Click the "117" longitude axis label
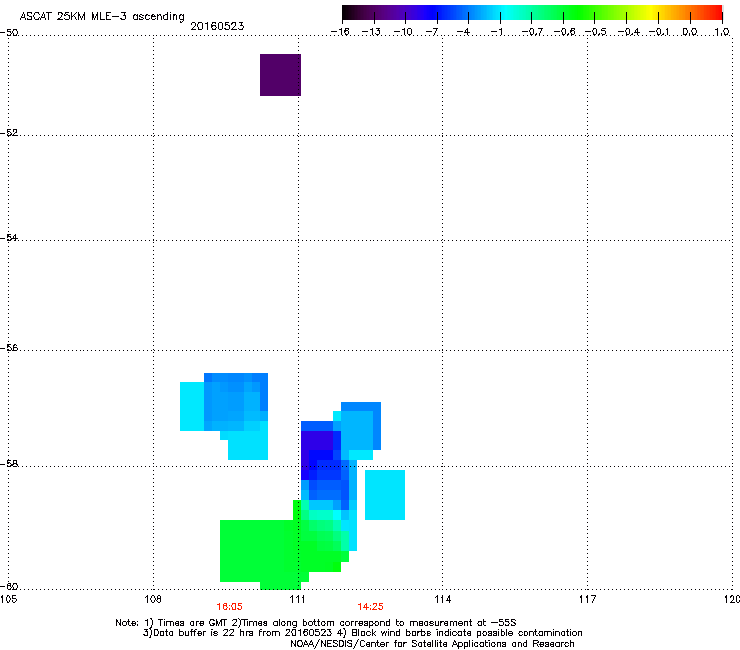This screenshot has width=740, height=650. coord(587,599)
